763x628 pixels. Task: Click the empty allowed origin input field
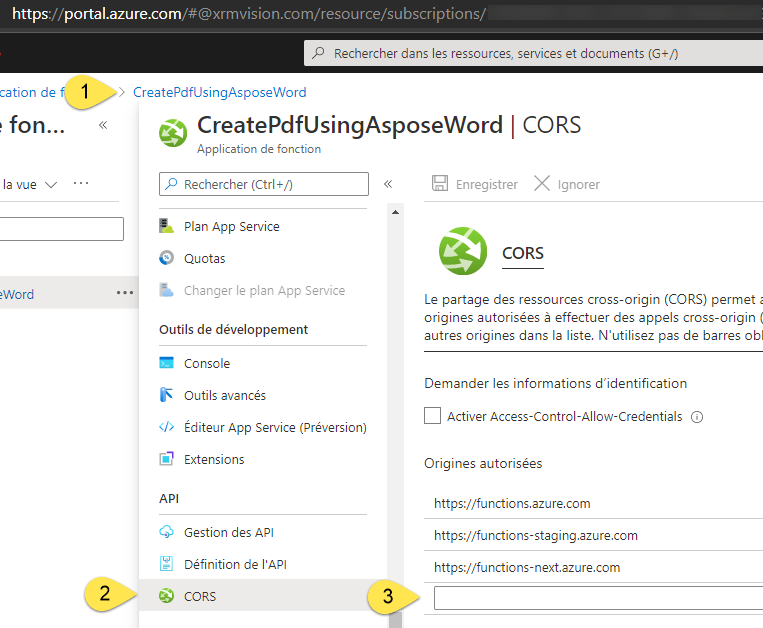598,598
